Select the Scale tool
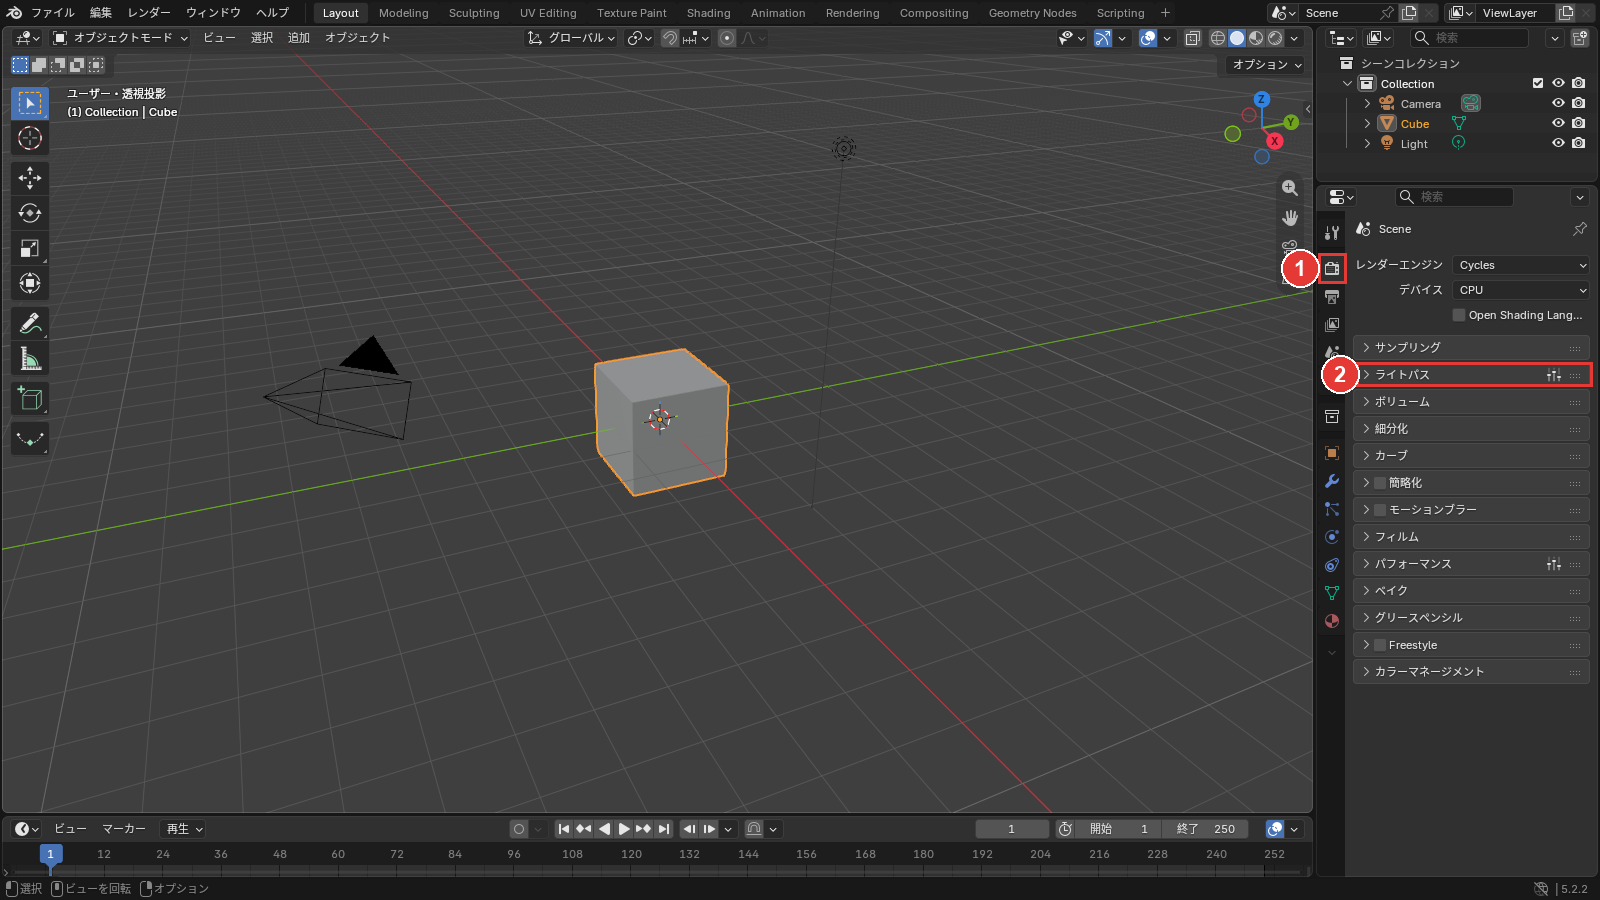The height and width of the screenshot is (900, 1600). (30, 248)
